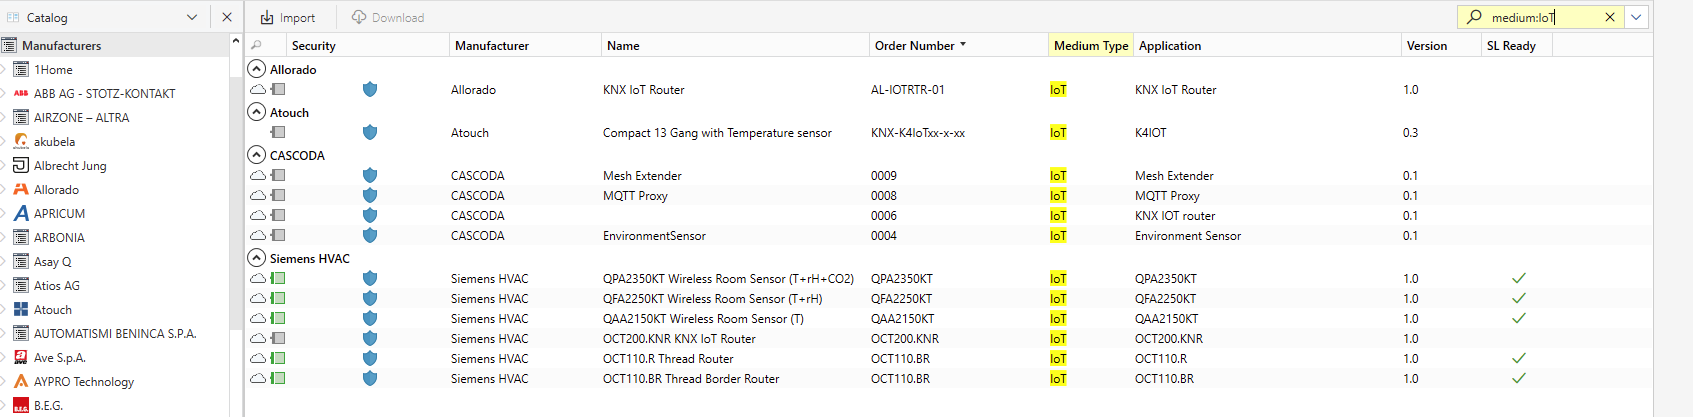Select Albrecht Jung manufacturer

point(70,165)
